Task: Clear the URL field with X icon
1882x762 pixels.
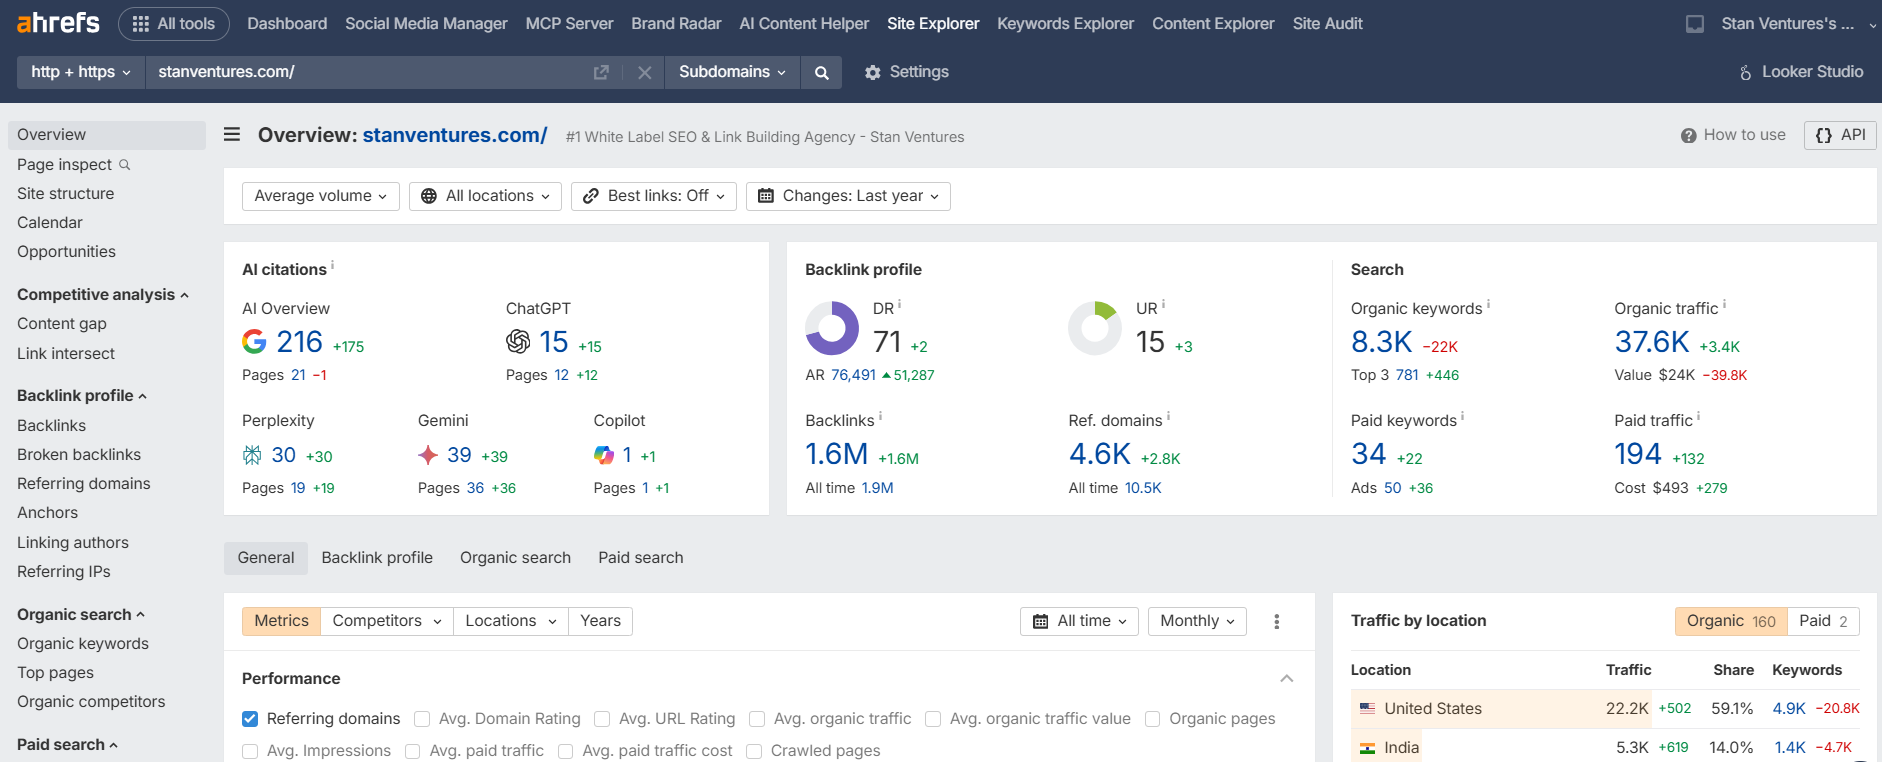Action: 644,72
